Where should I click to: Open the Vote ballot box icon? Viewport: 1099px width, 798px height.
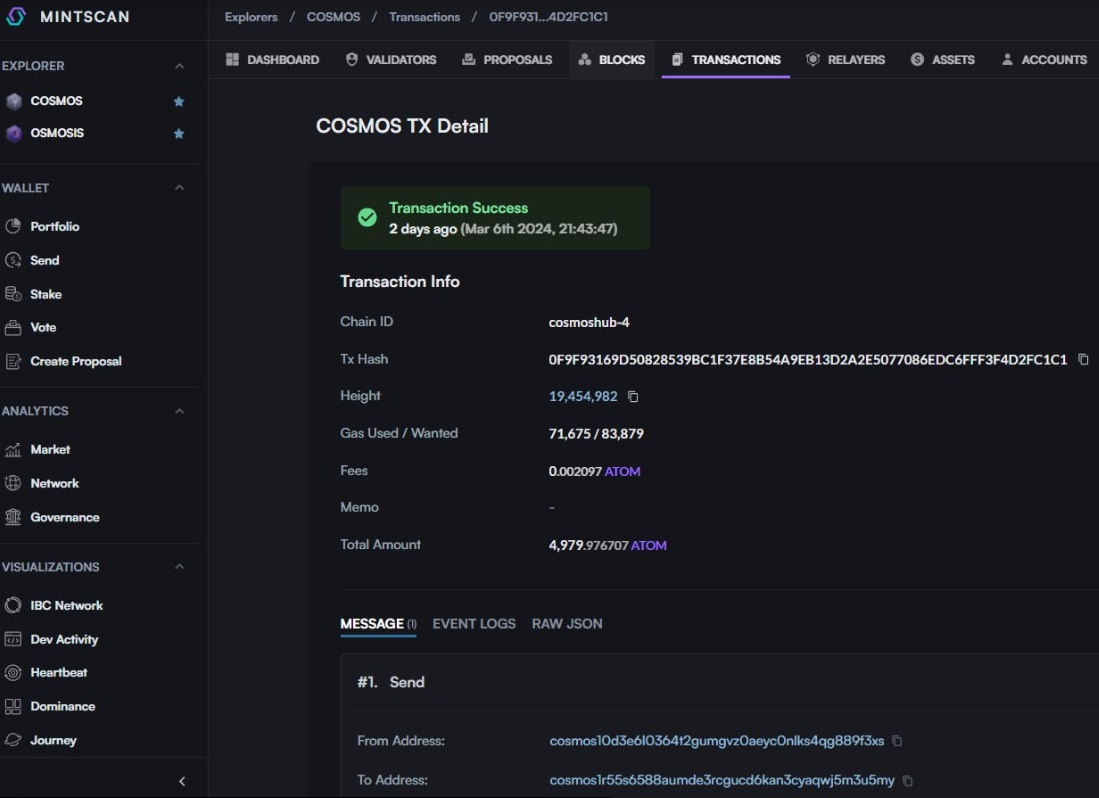coord(13,327)
